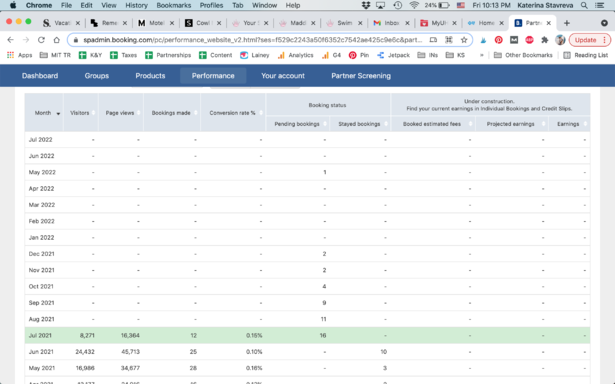Open the Taxes bookmark
The width and height of the screenshot is (615, 384).
pyautogui.click(x=124, y=55)
